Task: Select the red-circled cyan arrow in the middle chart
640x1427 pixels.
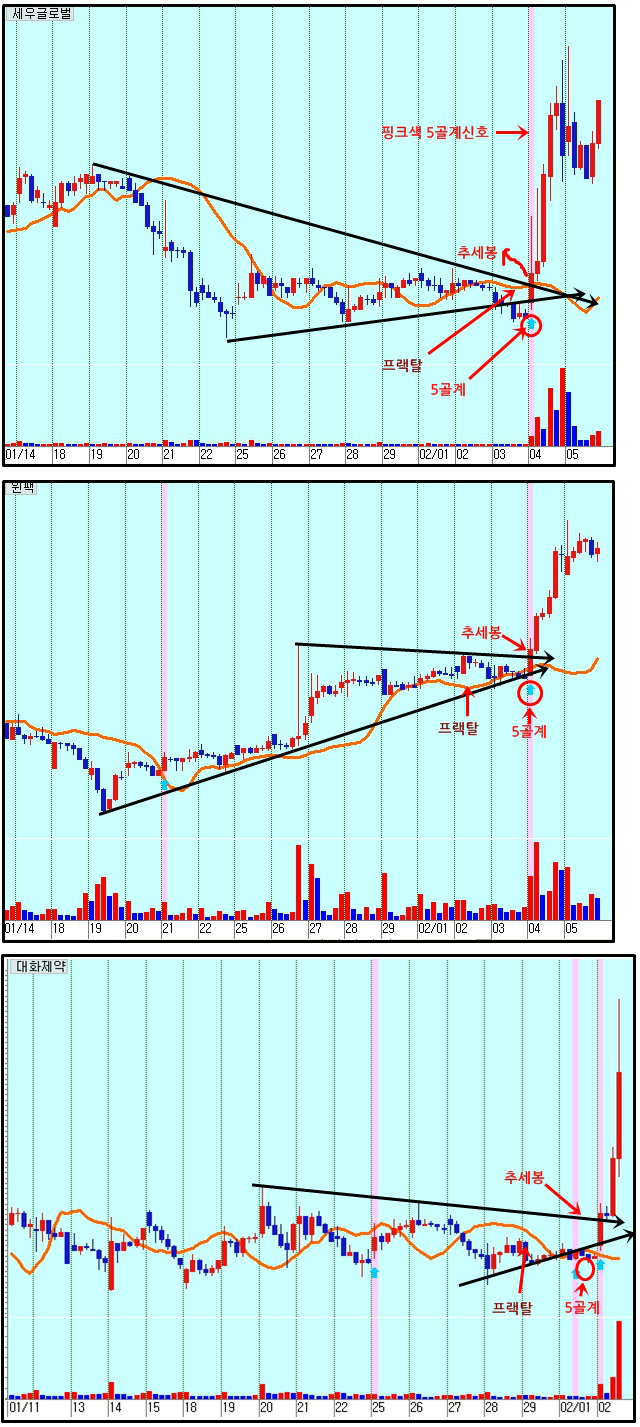Action: coord(530,691)
